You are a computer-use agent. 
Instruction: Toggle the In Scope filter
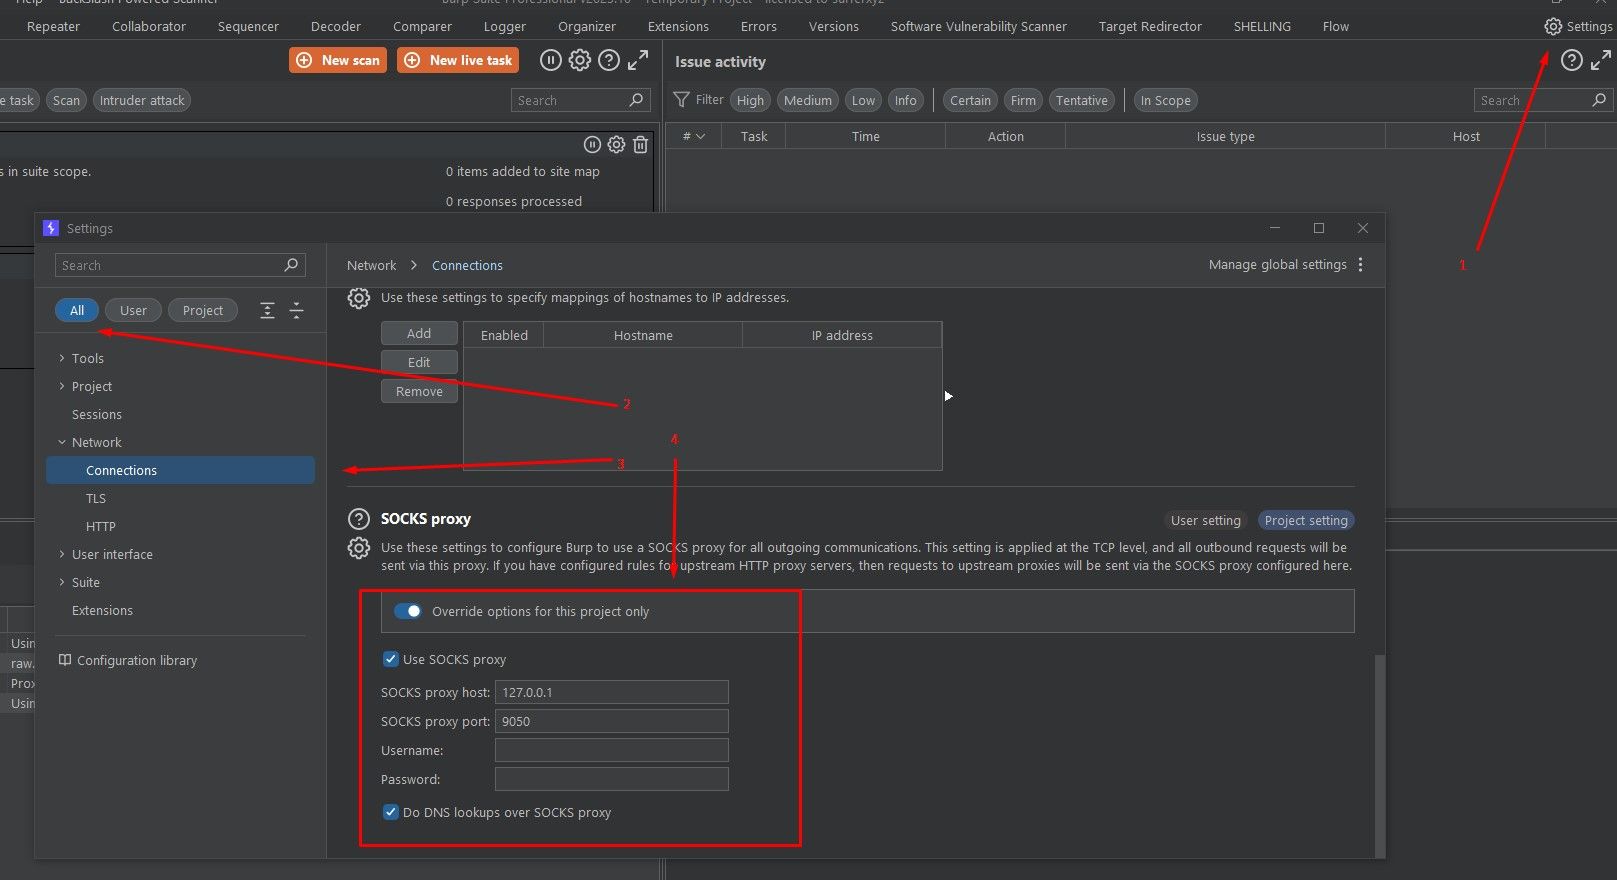(1166, 100)
